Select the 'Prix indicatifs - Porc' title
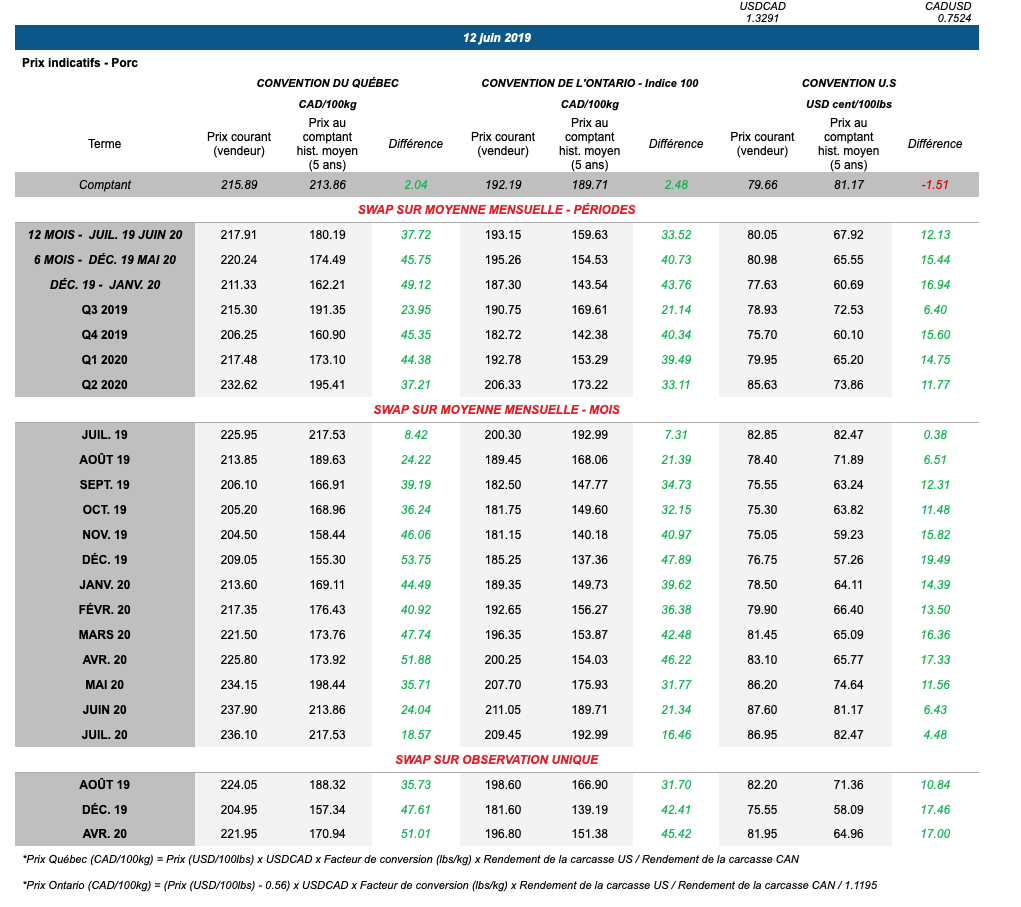1021x907 pixels. click(80, 63)
